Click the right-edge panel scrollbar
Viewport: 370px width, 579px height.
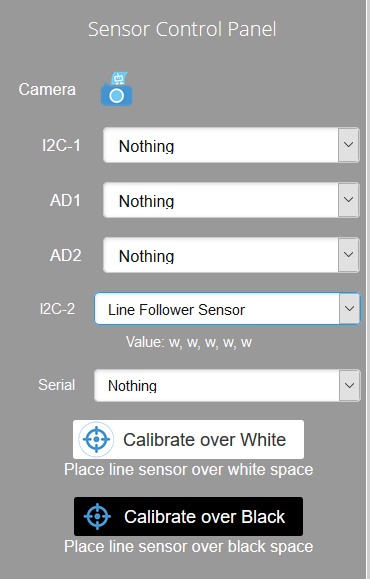pyautogui.click(x=368, y=290)
